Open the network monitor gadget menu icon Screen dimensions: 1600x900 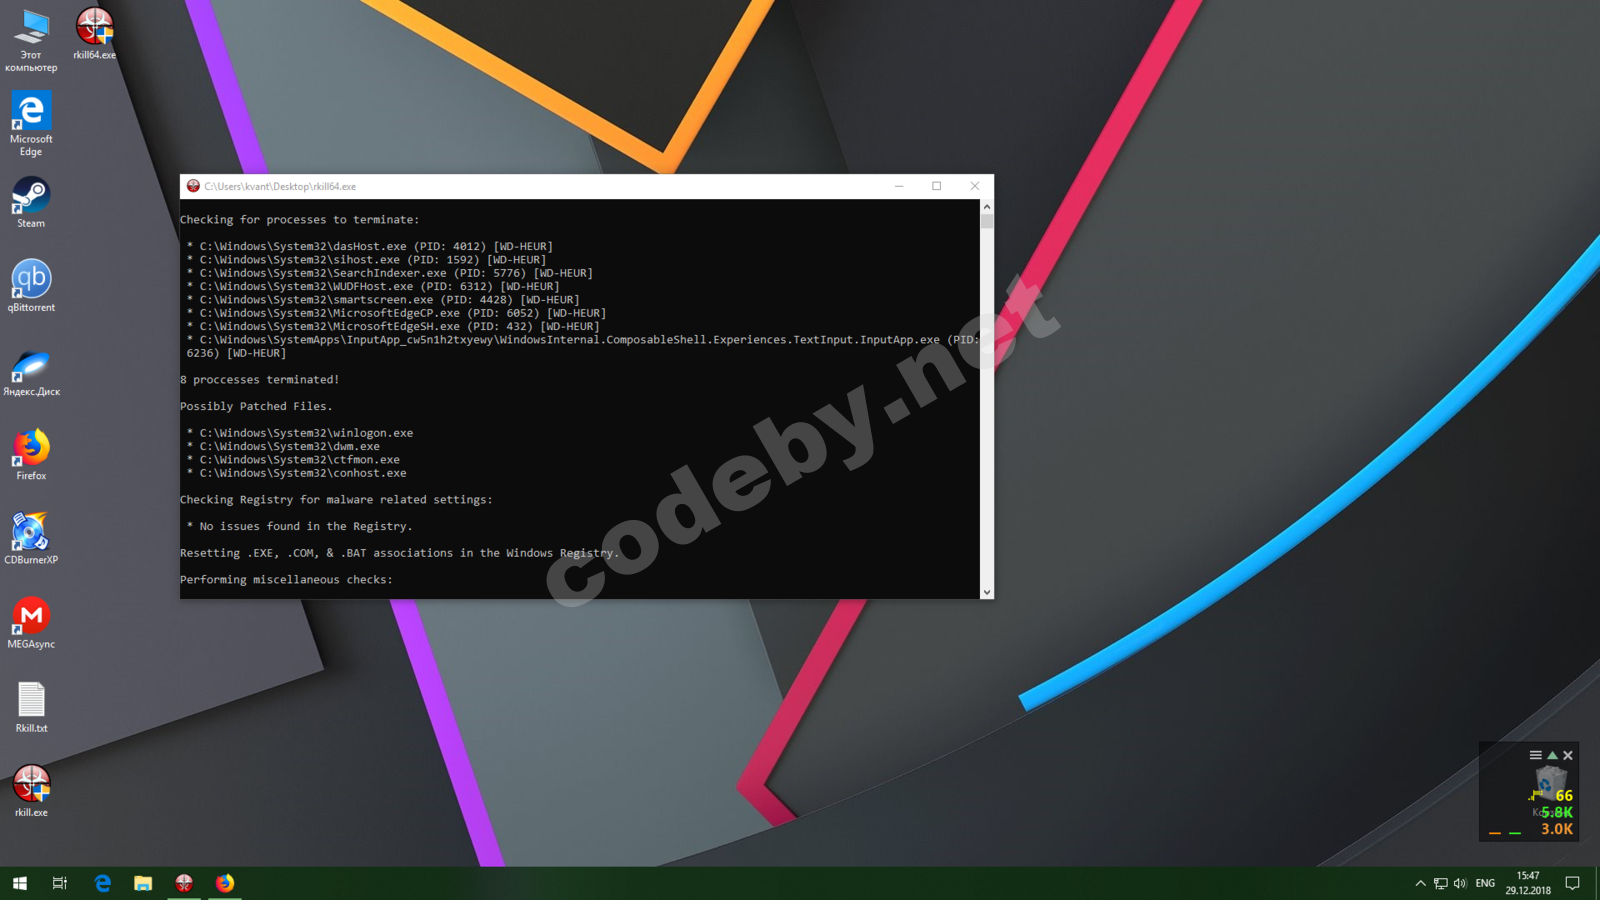(1535, 755)
